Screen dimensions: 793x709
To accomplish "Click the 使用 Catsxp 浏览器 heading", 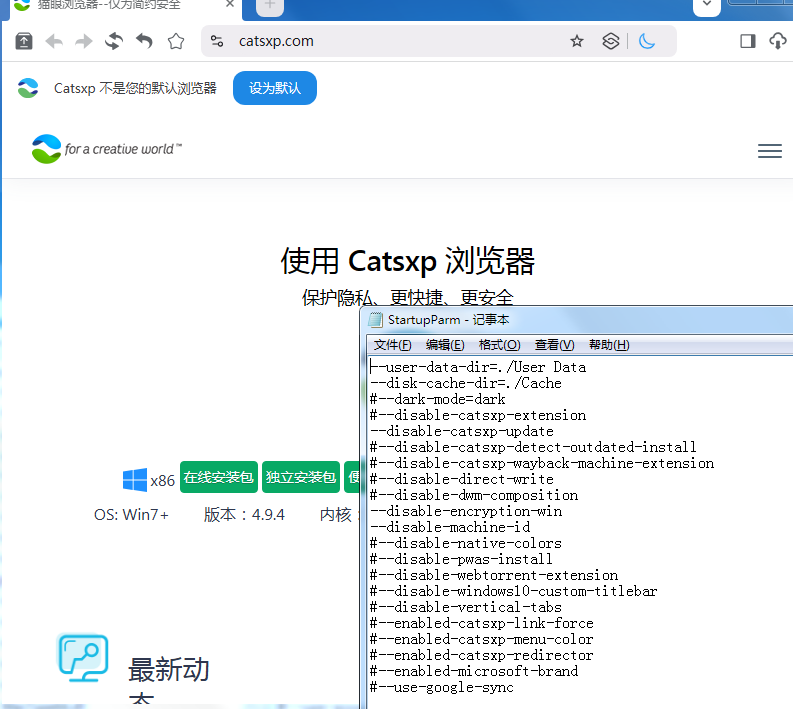I will pyautogui.click(x=408, y=261).
